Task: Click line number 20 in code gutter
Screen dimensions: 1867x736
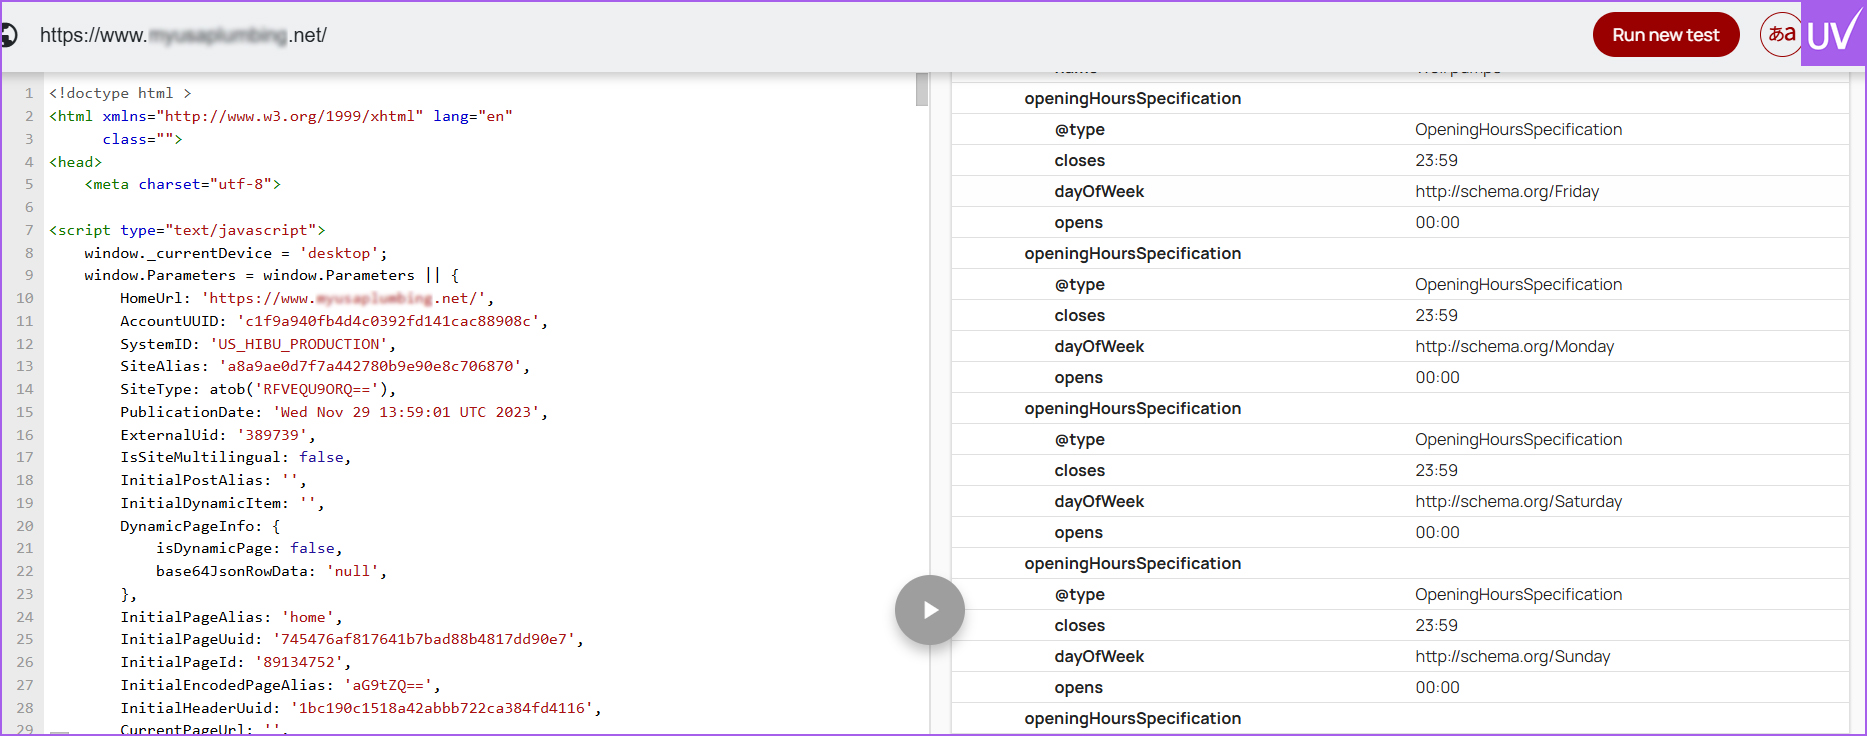Action: click(x=25, y=526)
